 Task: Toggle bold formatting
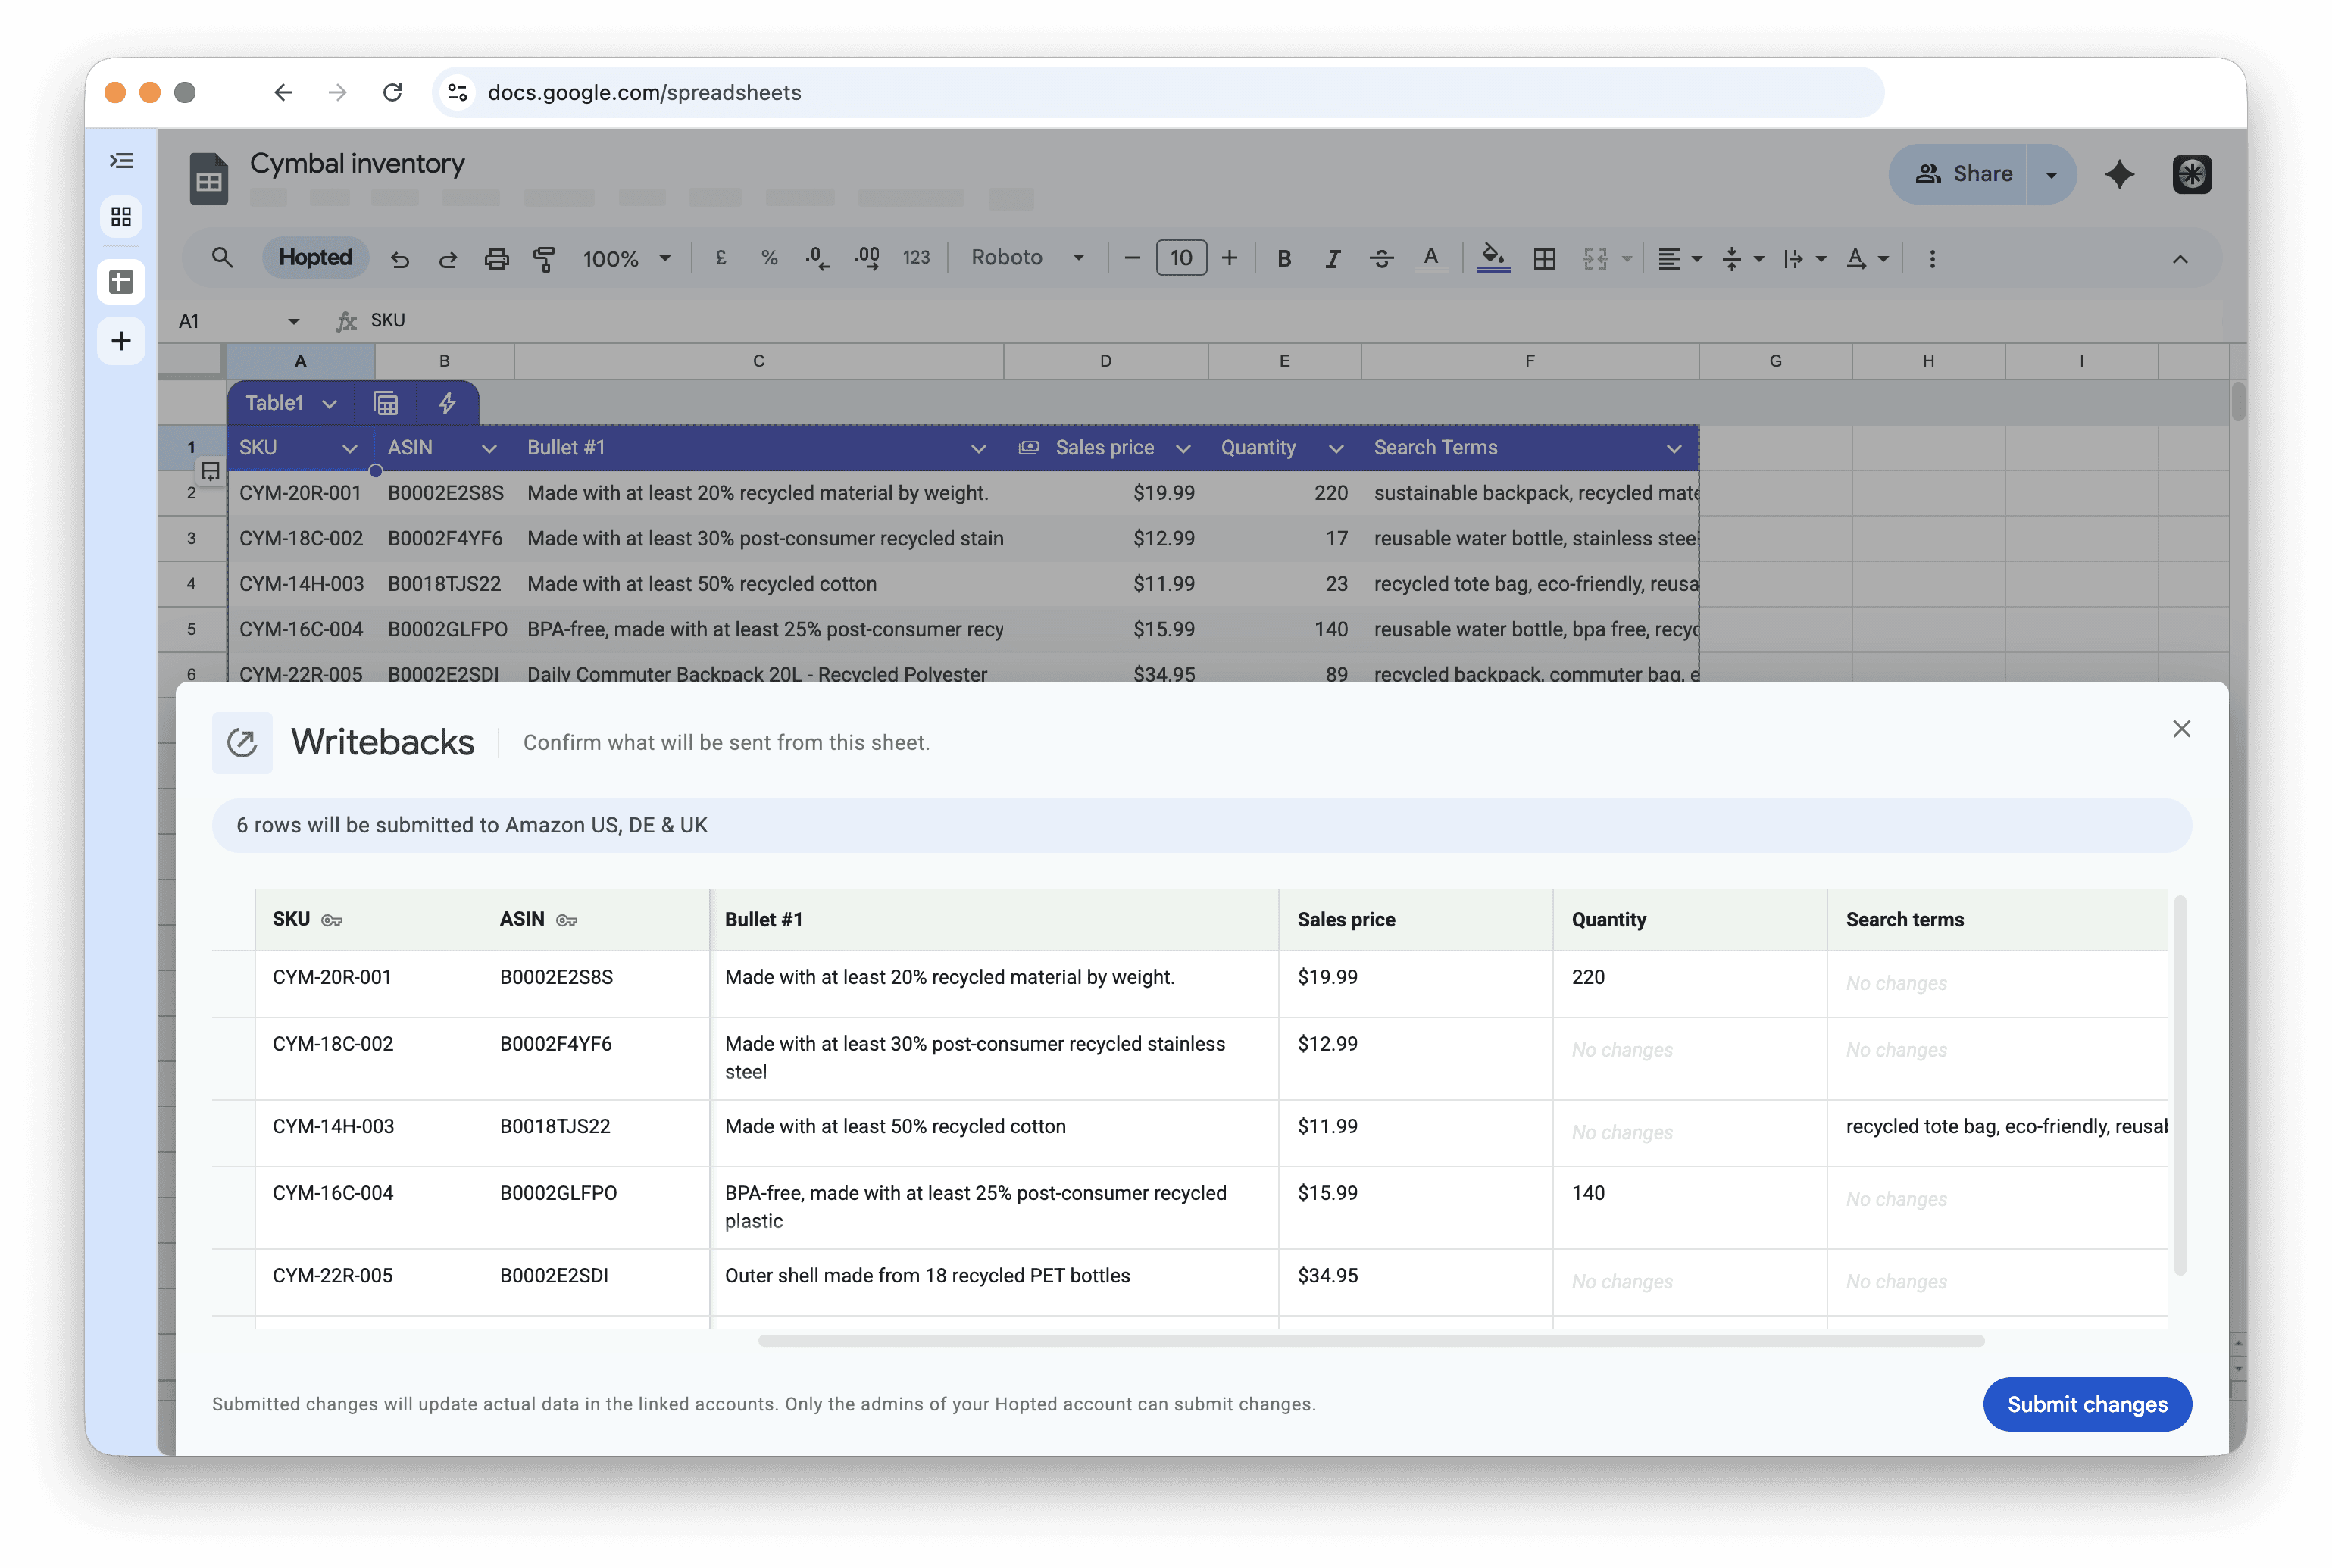point(1284,258)
